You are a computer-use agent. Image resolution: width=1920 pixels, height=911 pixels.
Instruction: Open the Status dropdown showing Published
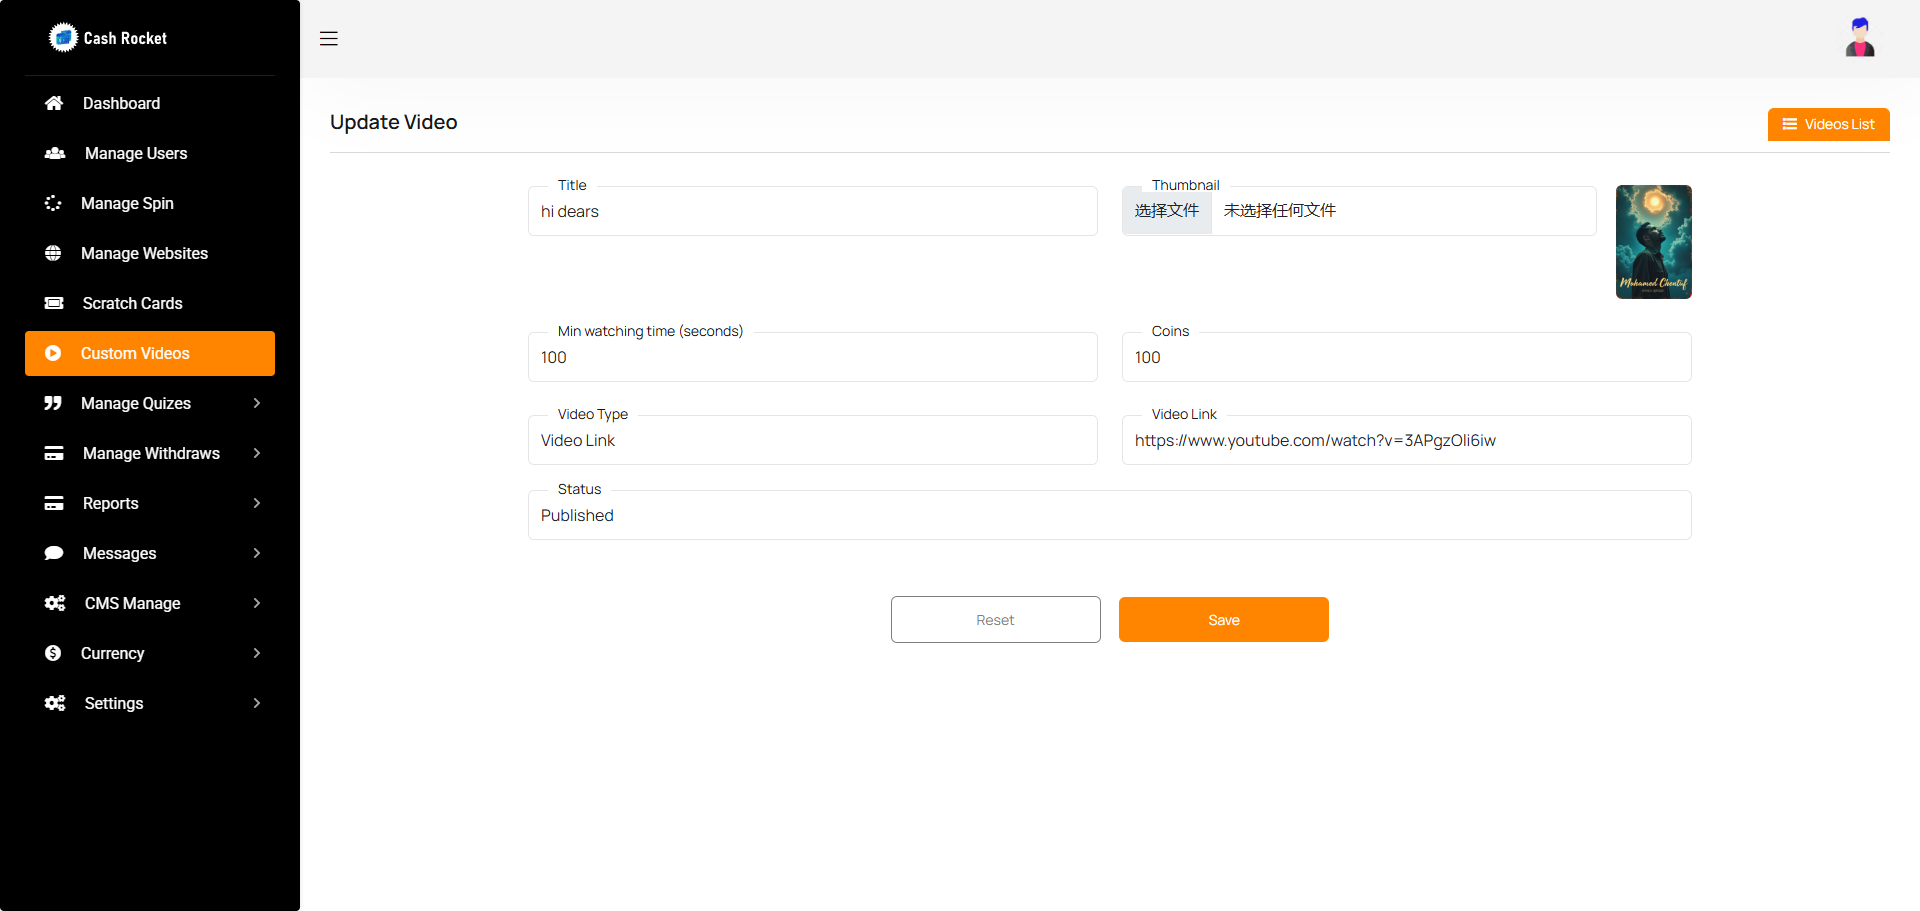[x=1109, y=516]
